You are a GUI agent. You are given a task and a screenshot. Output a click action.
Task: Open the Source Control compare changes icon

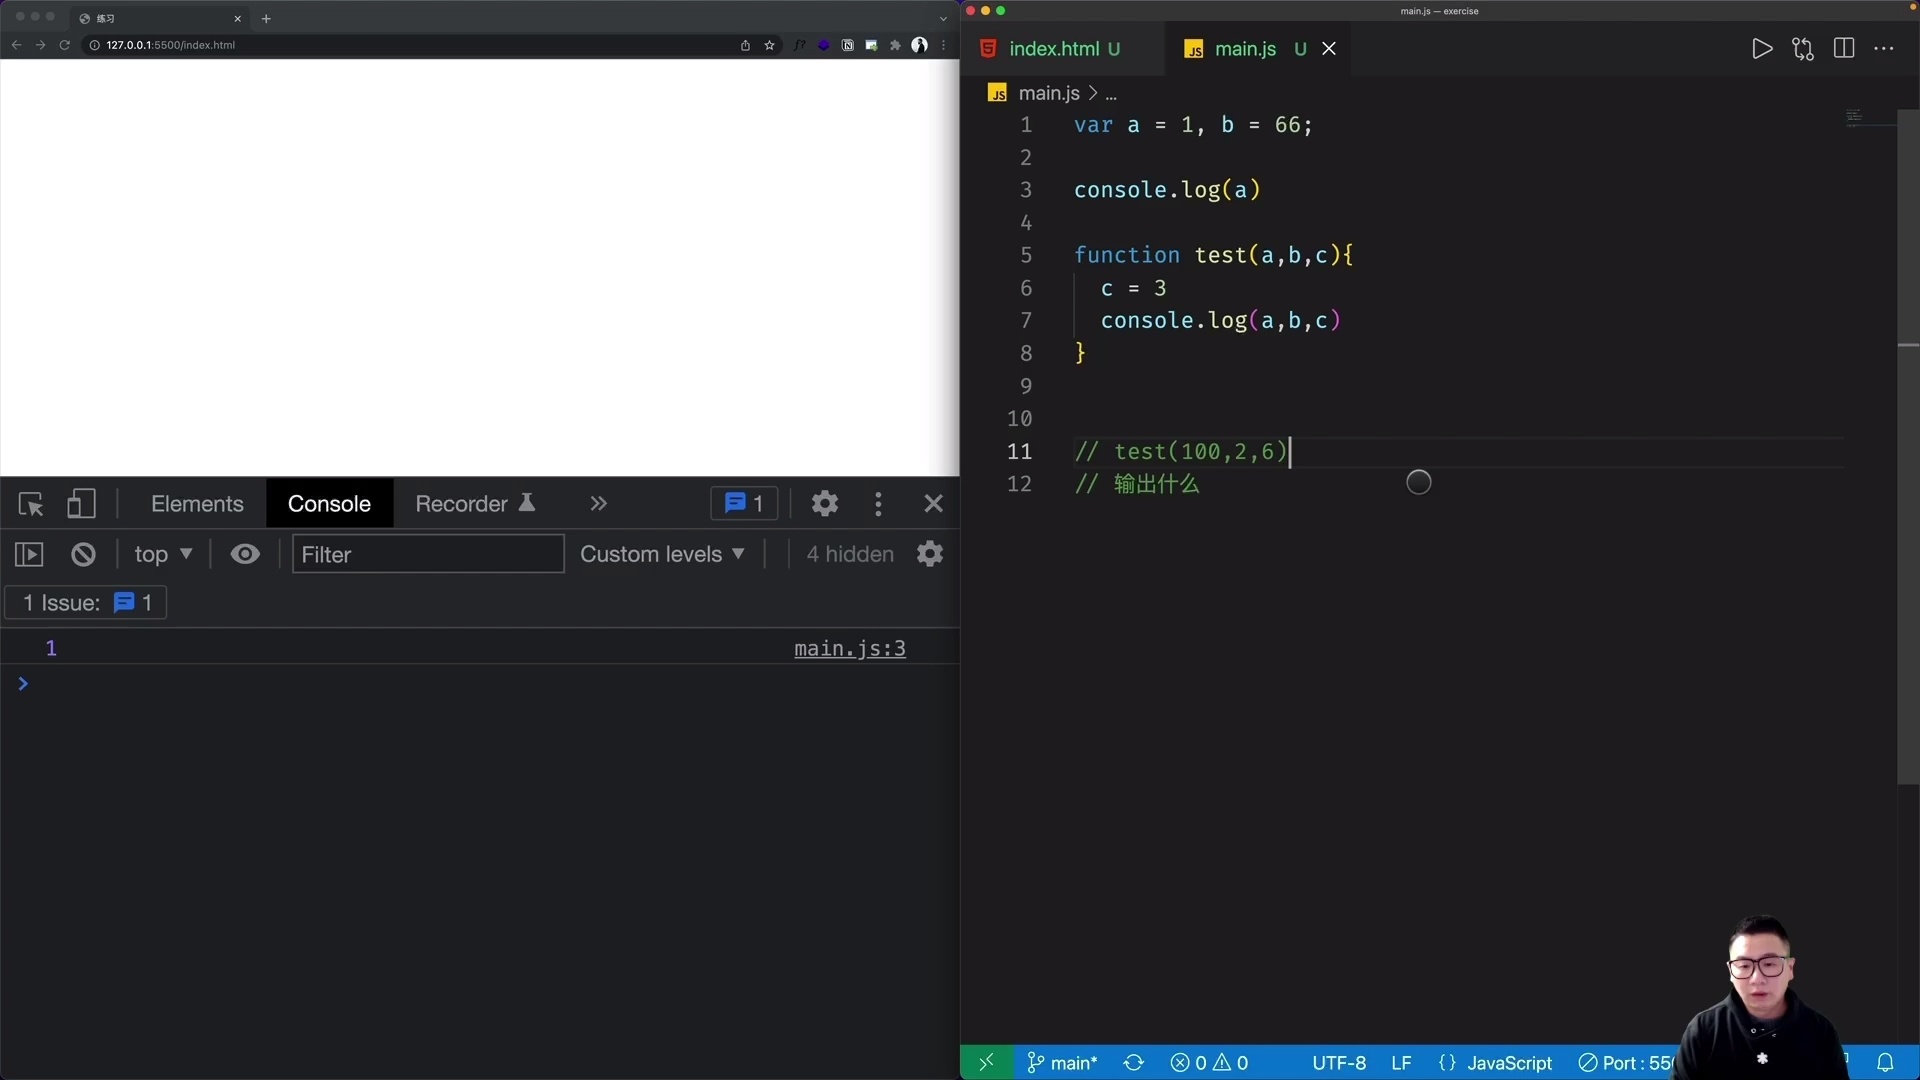tap(1803, 47)
